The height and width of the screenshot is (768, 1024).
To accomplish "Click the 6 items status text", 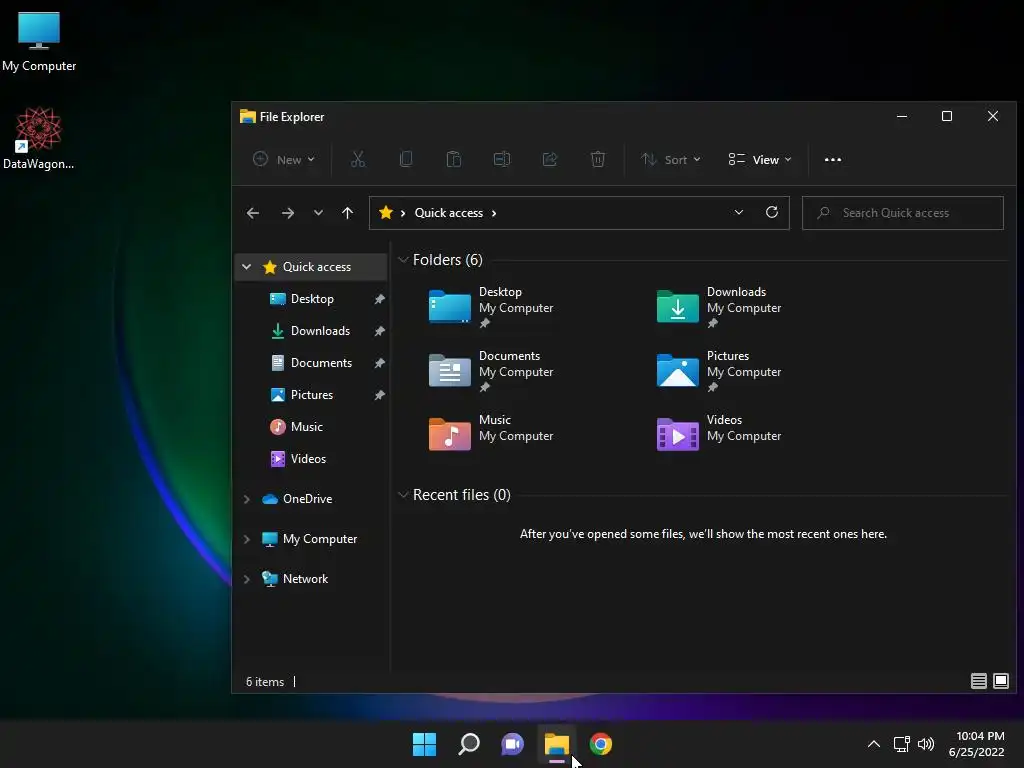I will tap(265, 681).
